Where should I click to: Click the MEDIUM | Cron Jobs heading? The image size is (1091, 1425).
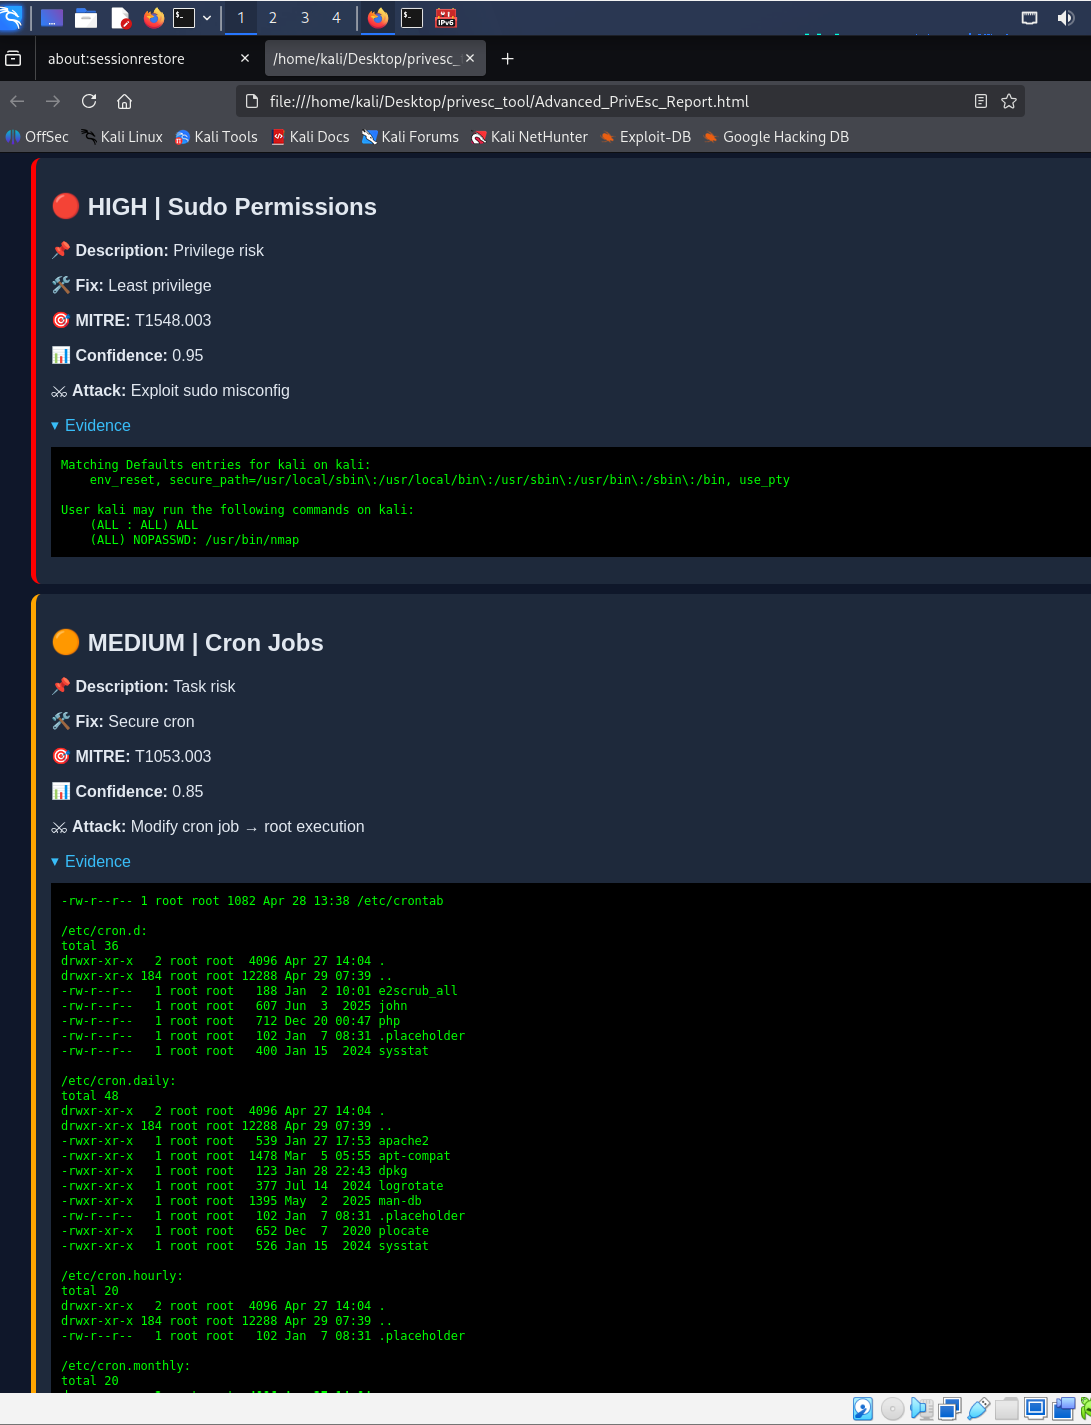click(x=188, y=643)
